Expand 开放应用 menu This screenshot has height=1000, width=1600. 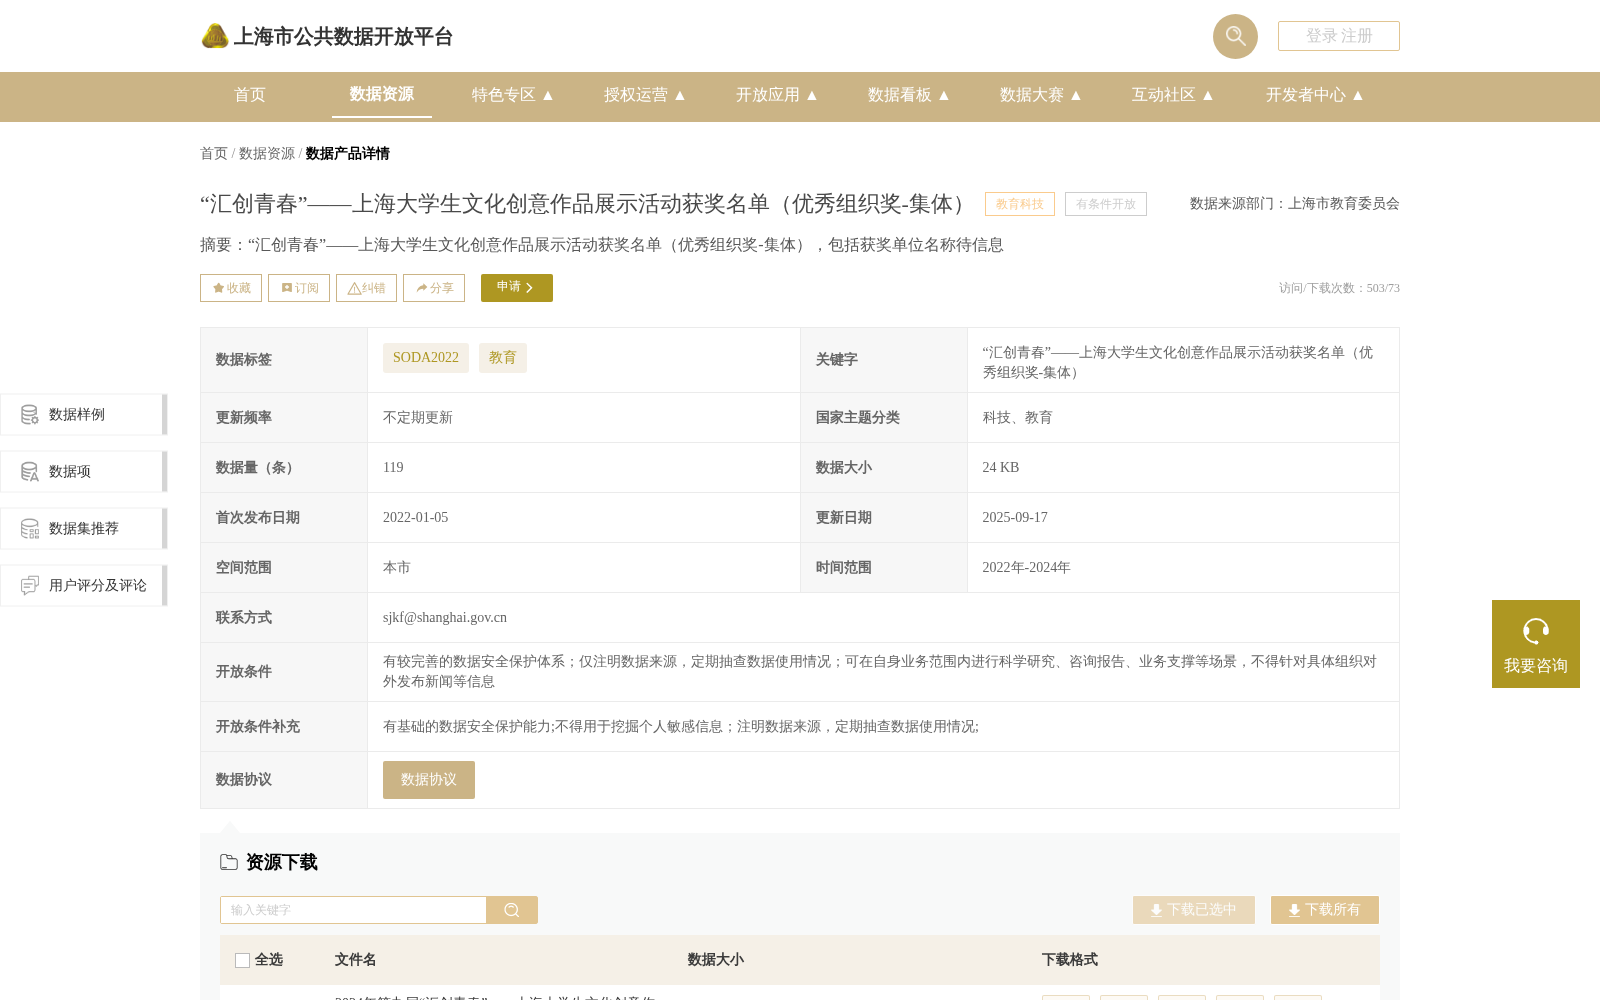pos(777,95)
